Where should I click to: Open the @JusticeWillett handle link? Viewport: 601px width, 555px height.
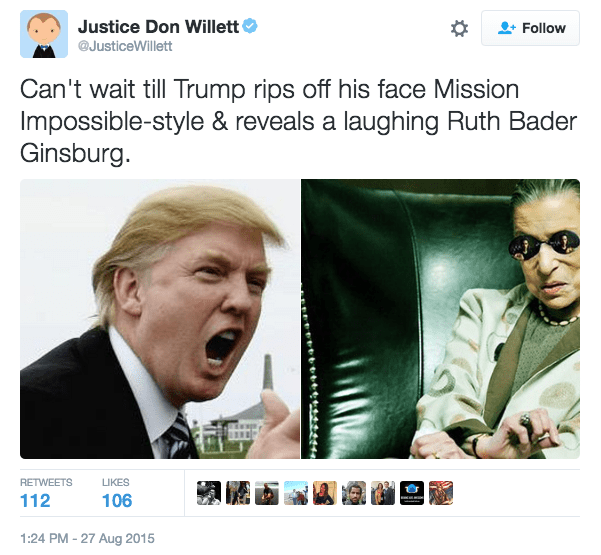tap(125, 46)
